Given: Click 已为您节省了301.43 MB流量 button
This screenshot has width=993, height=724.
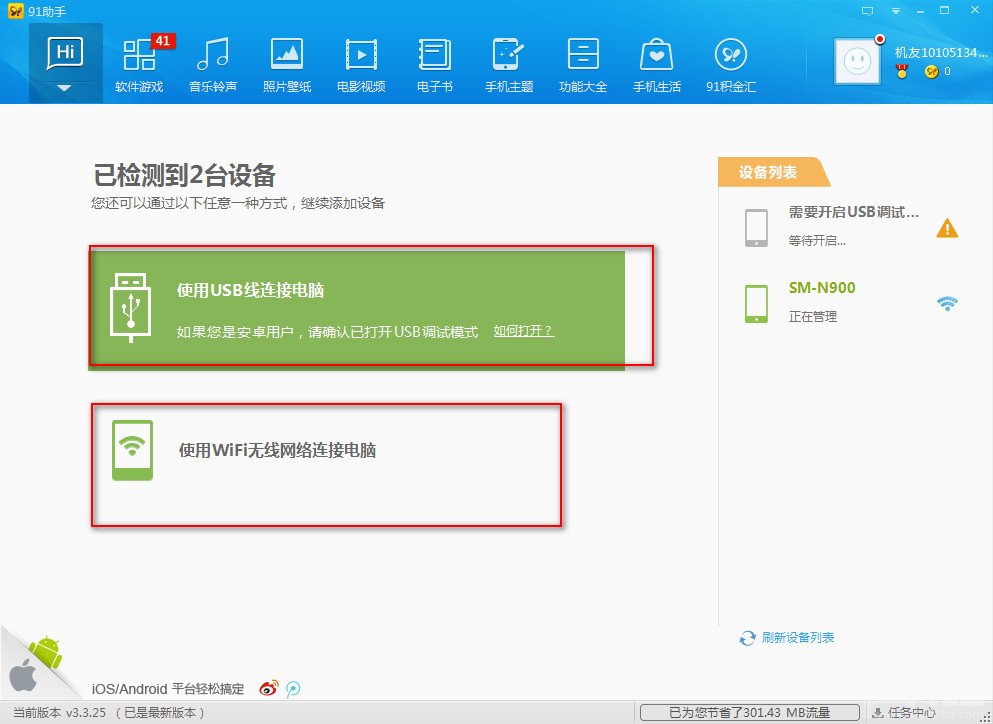Looking at the screenshot, I should (x=749, y=713).
